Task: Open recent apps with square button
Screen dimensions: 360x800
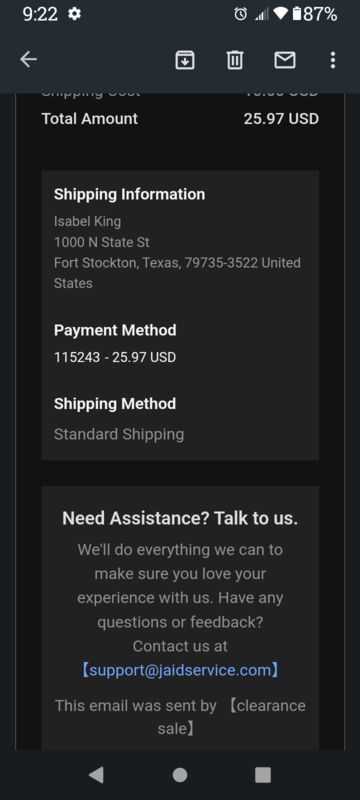Action: click(x=263, y=774)
